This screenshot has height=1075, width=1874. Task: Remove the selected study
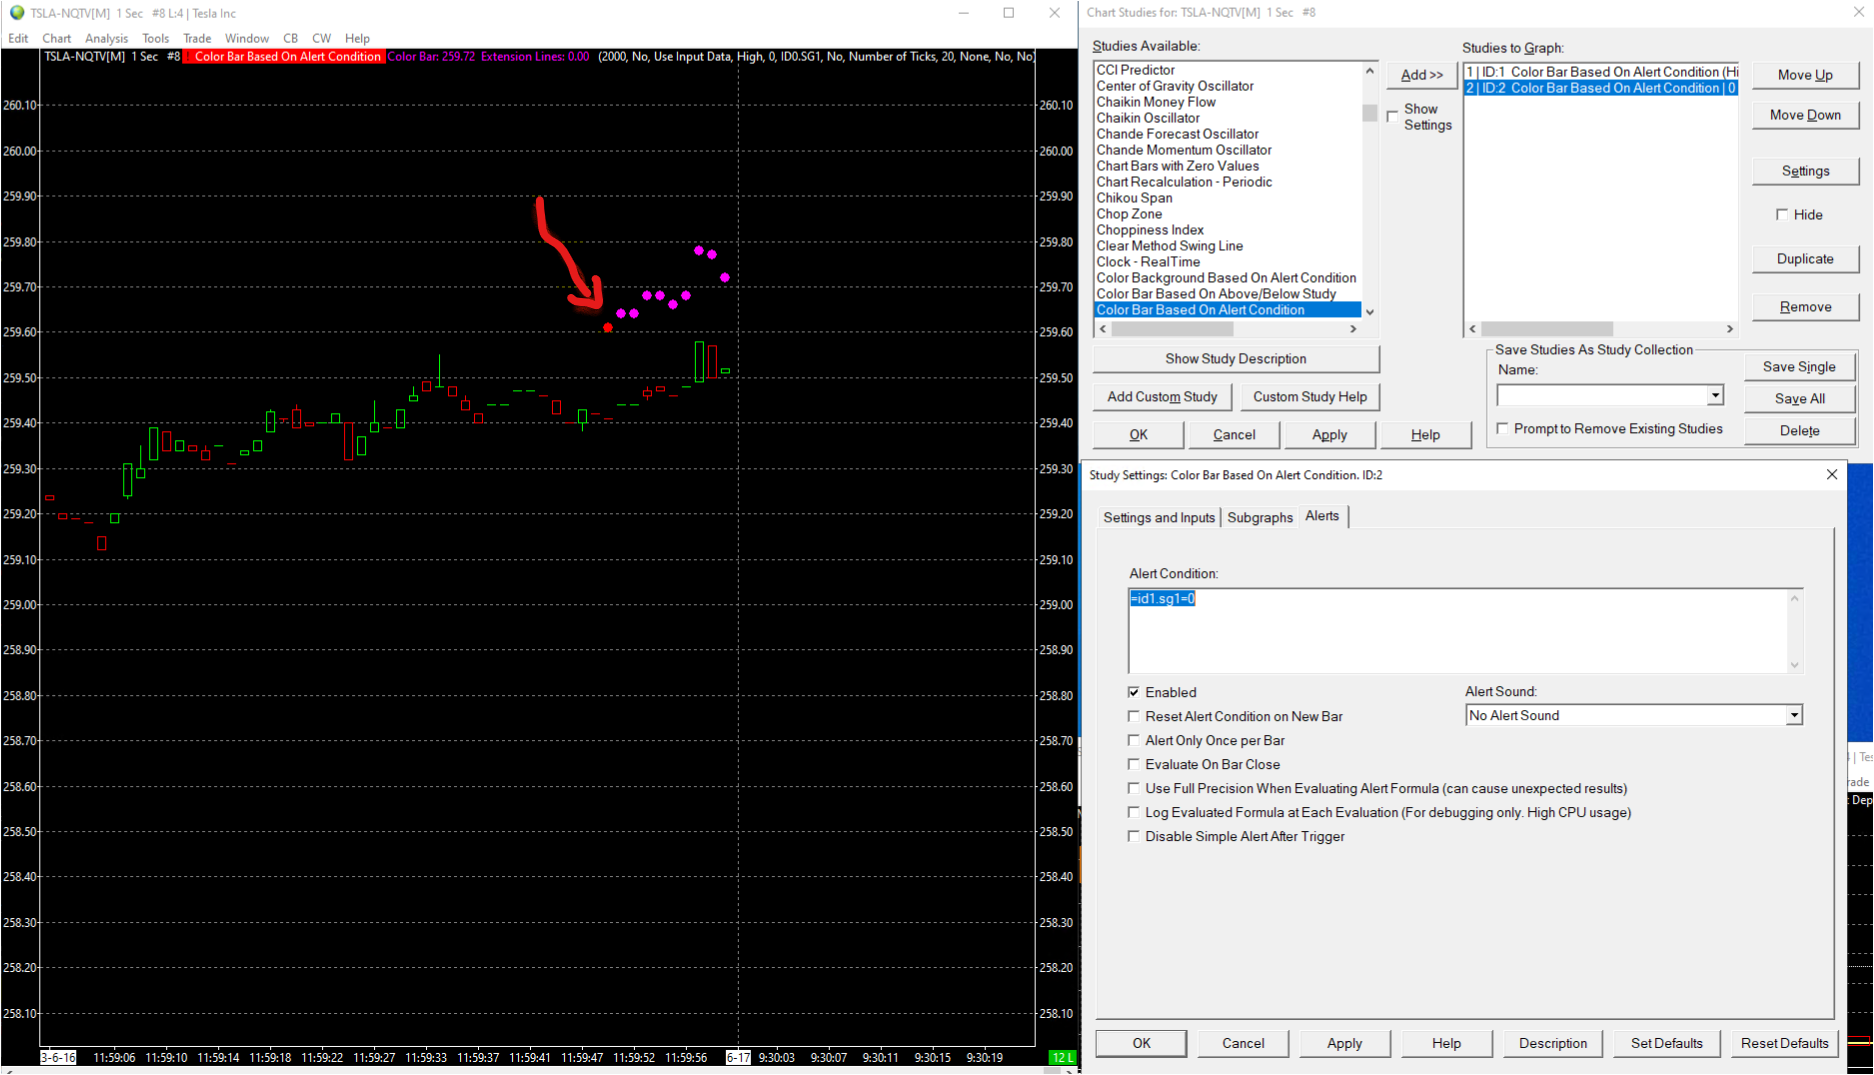1805,307
